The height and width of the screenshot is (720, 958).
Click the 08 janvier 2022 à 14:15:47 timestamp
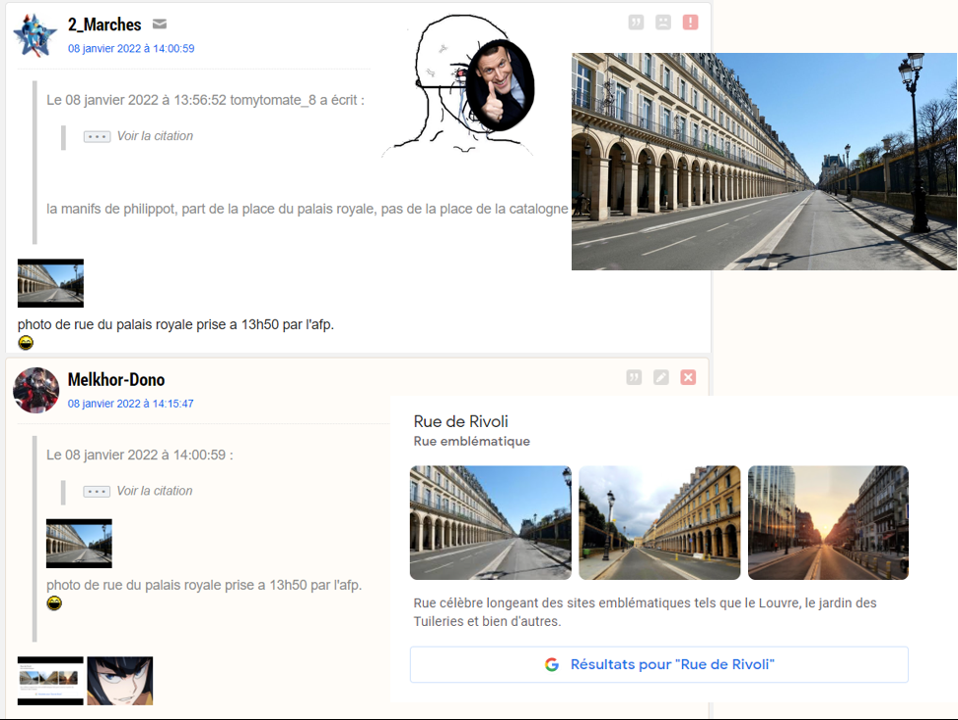click(131, 403)
